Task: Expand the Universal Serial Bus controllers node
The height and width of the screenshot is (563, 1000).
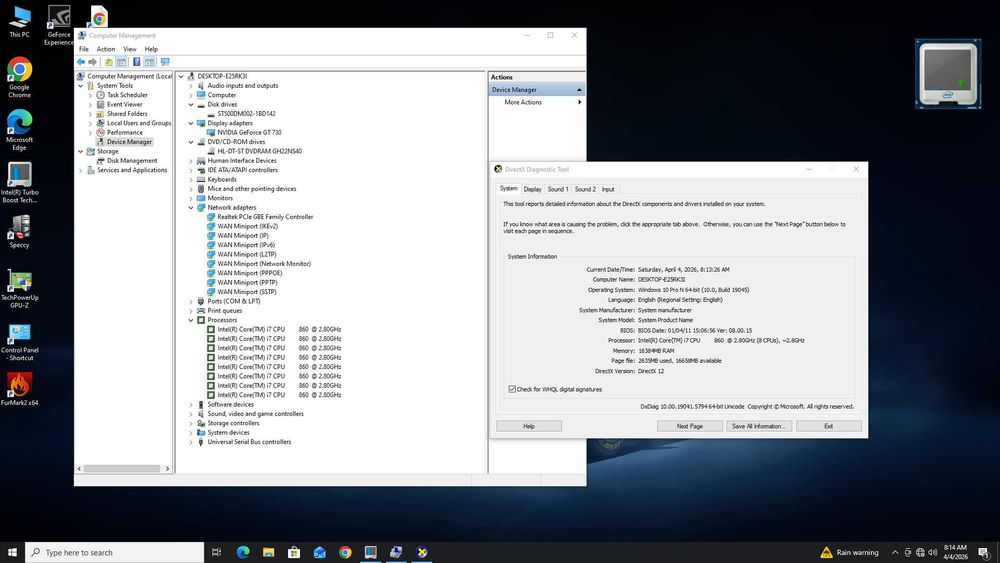Action: coord(191,442)
